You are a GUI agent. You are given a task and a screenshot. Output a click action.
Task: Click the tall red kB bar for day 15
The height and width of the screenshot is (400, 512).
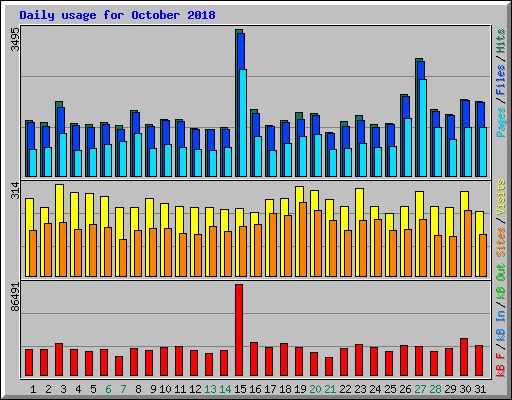[239, 330]
